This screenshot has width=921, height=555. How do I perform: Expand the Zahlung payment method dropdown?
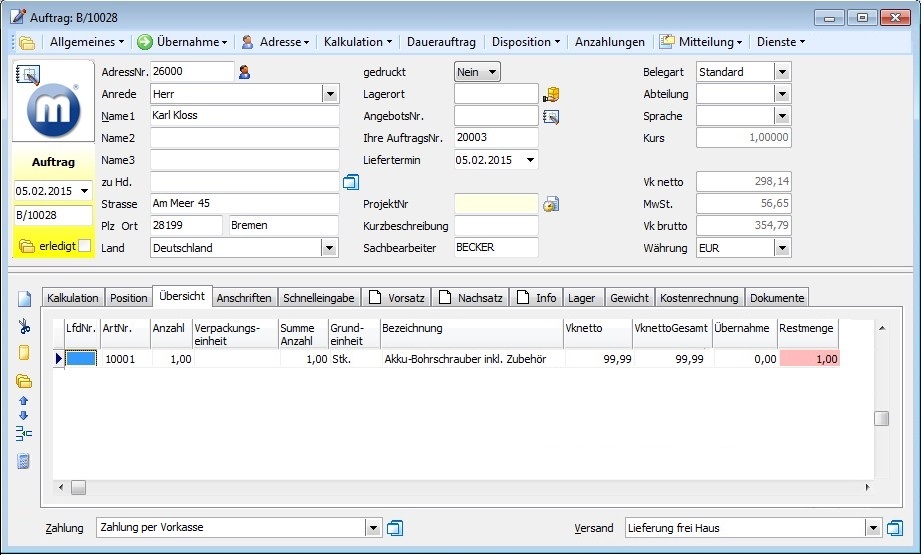374,527
